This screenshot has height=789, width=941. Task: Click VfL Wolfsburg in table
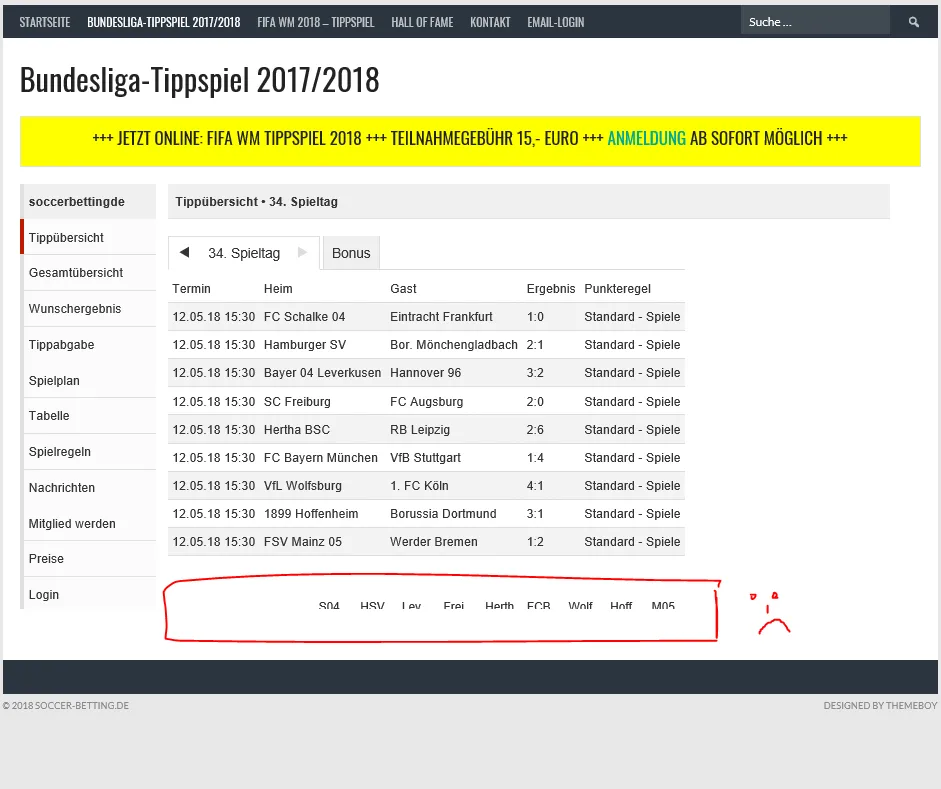pyautogui.click(x=303, y=486)
